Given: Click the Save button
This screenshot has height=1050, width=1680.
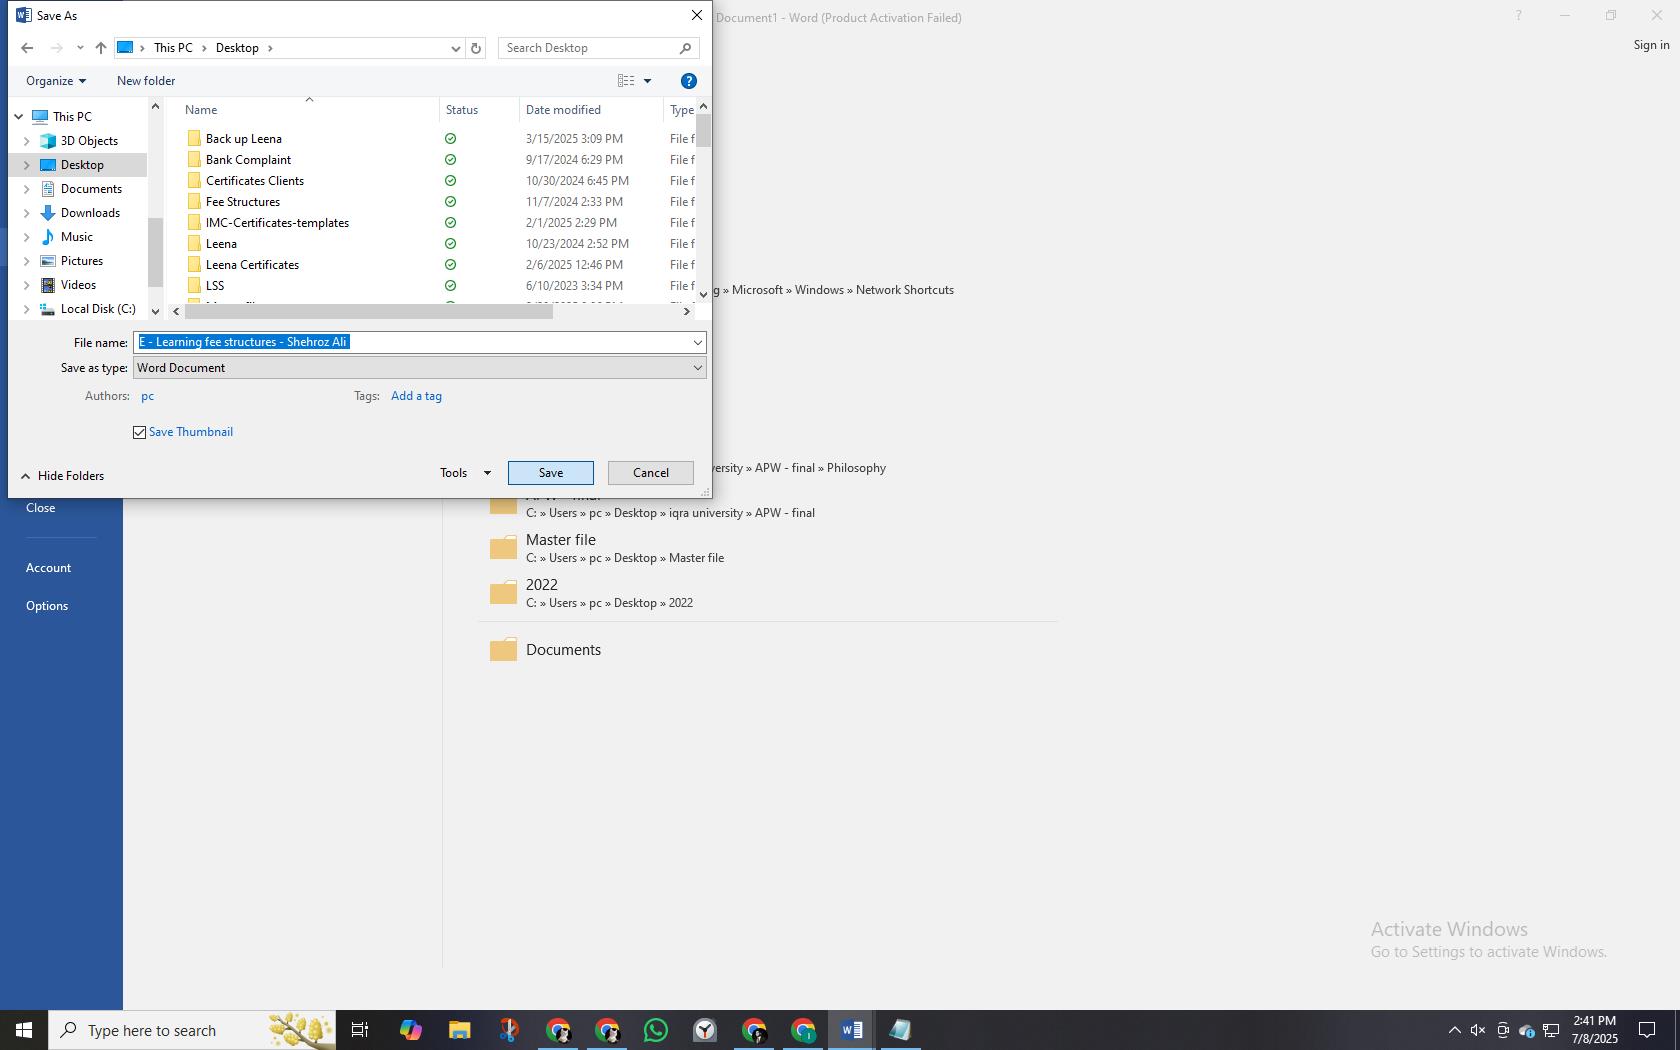Looking at the screenshot, I should click(x=550, y=473).
